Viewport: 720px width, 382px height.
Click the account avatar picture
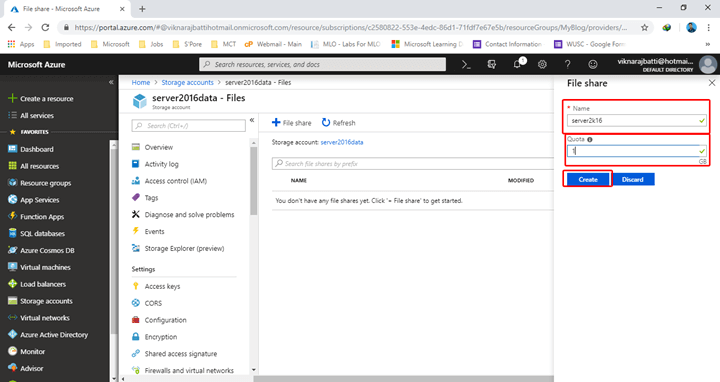point(708,65)
